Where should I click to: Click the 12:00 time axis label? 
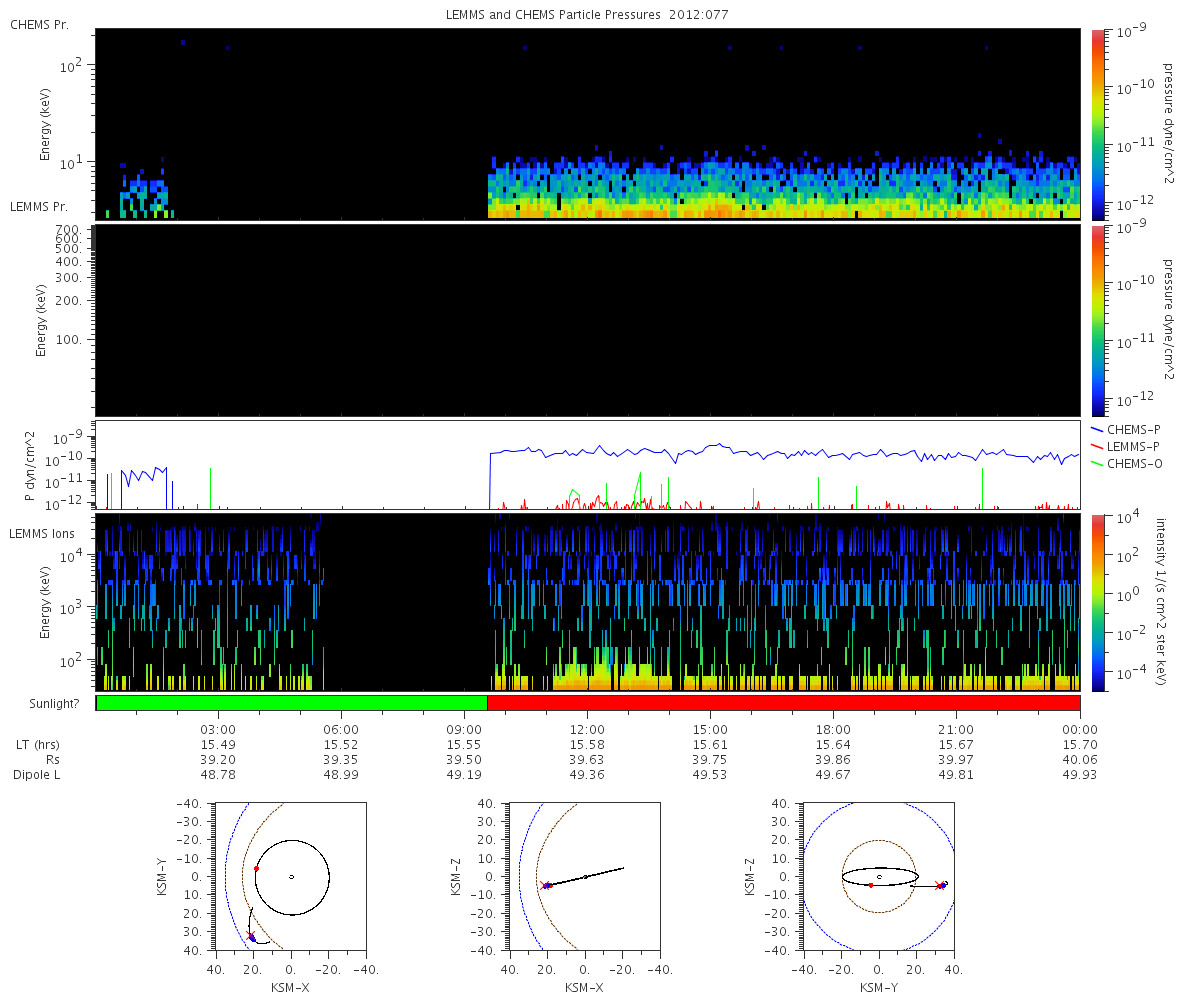coord(587,730)
